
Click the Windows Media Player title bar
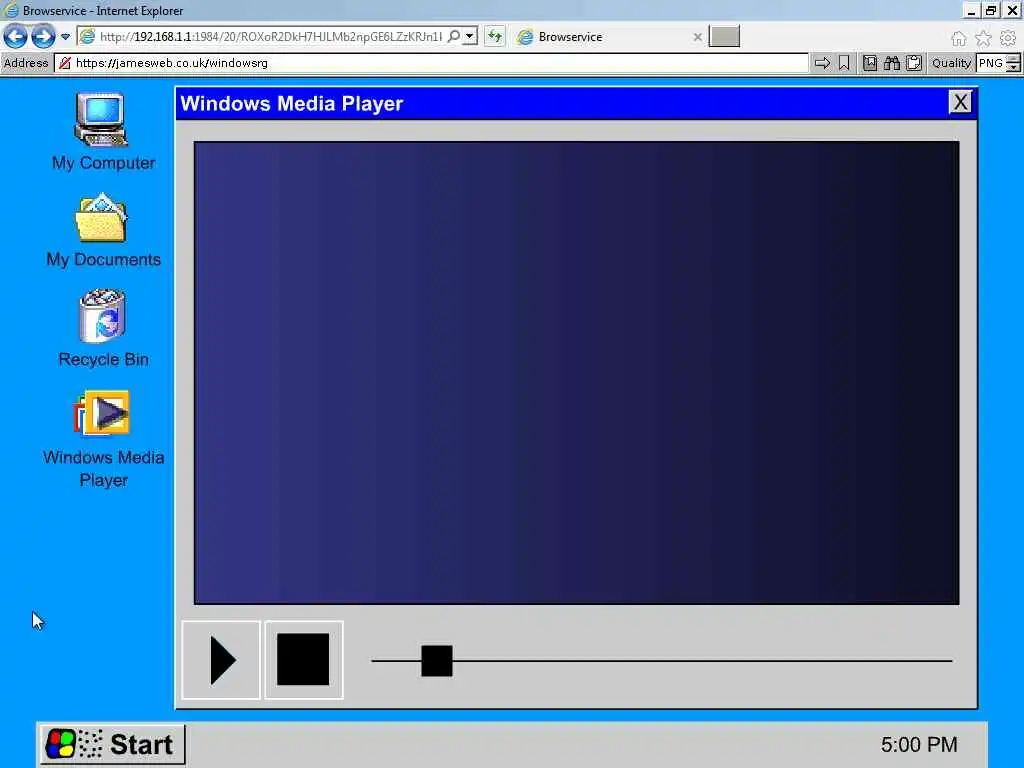click(562, 103)
